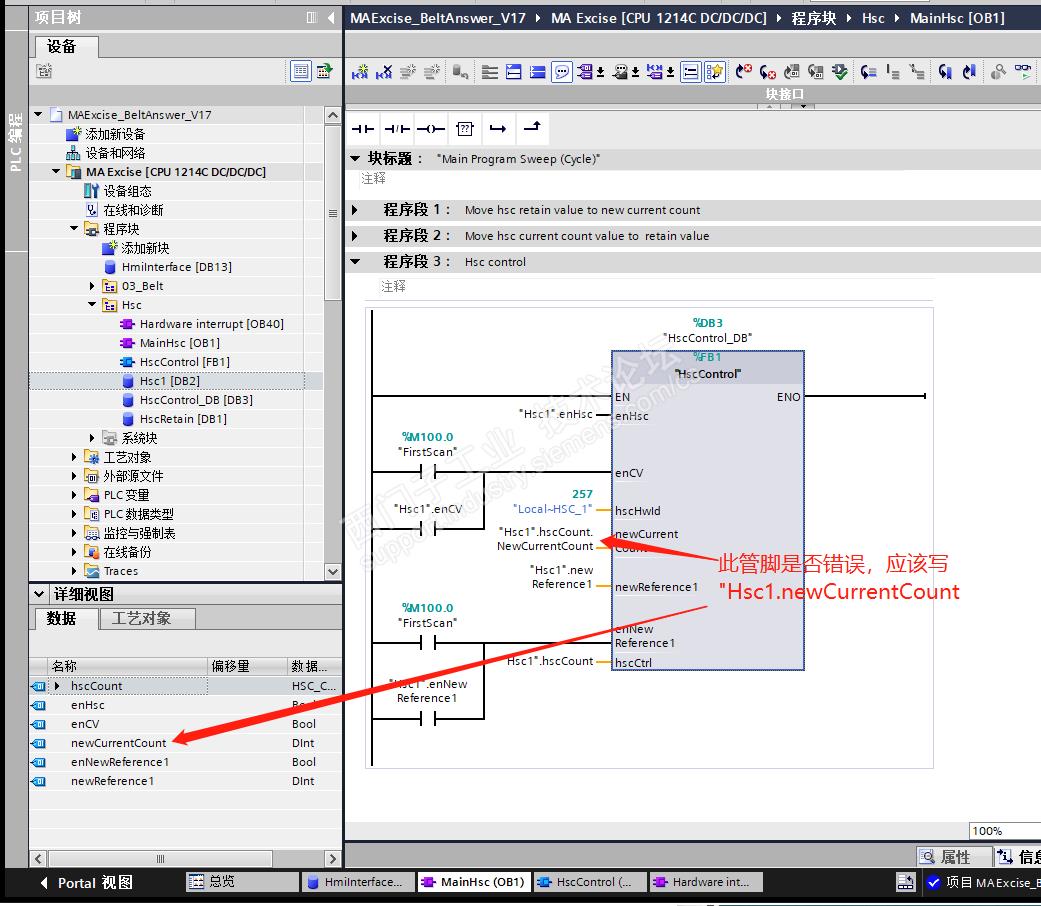Click the Hsc breadcrumb in path

coord(873,19)
